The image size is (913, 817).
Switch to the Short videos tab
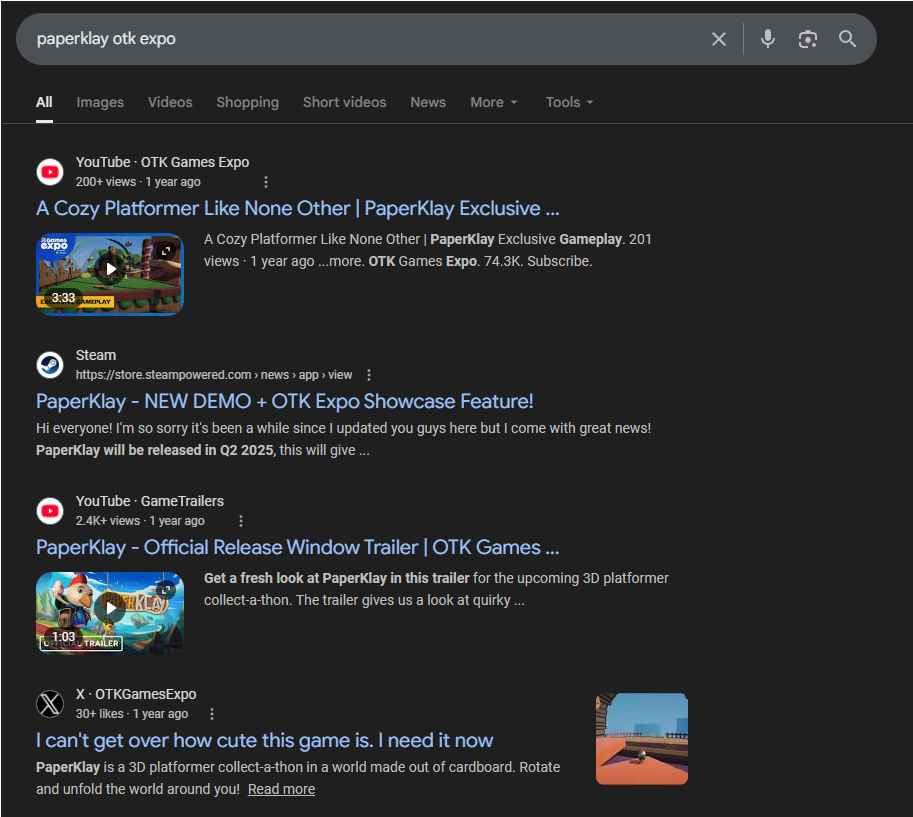point(345,102)
